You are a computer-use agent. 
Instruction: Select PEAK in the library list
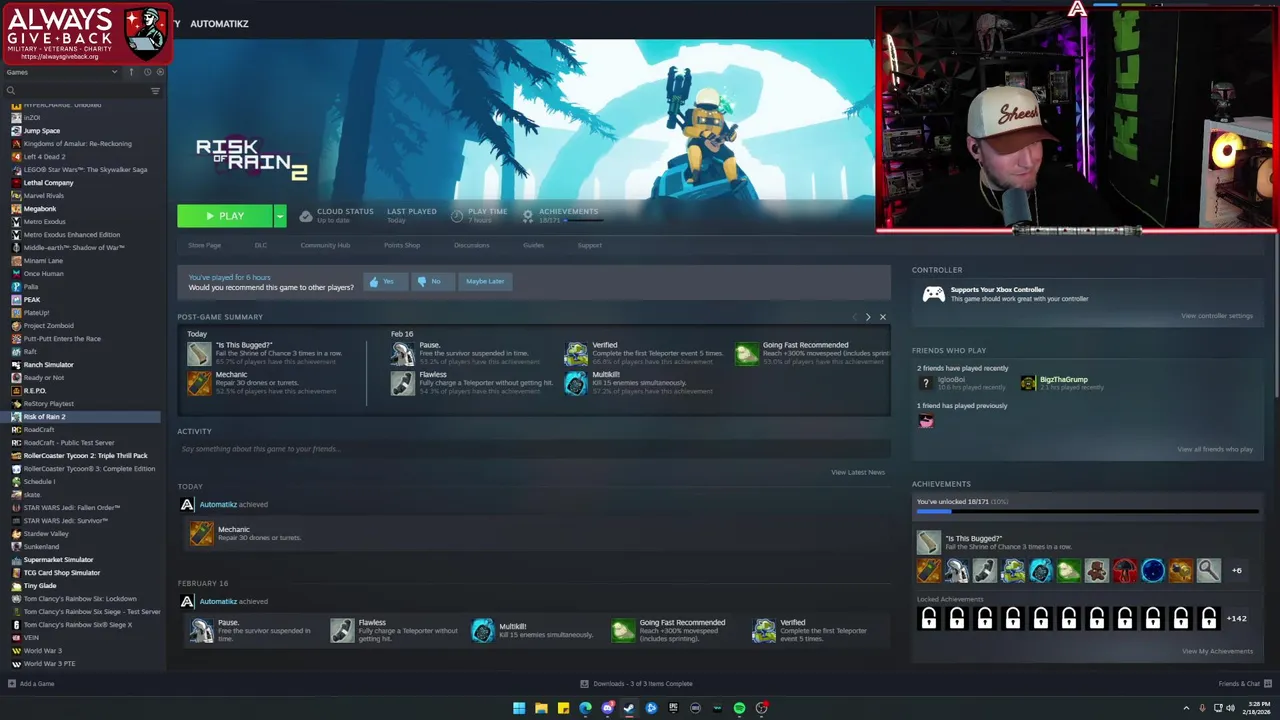32,300
